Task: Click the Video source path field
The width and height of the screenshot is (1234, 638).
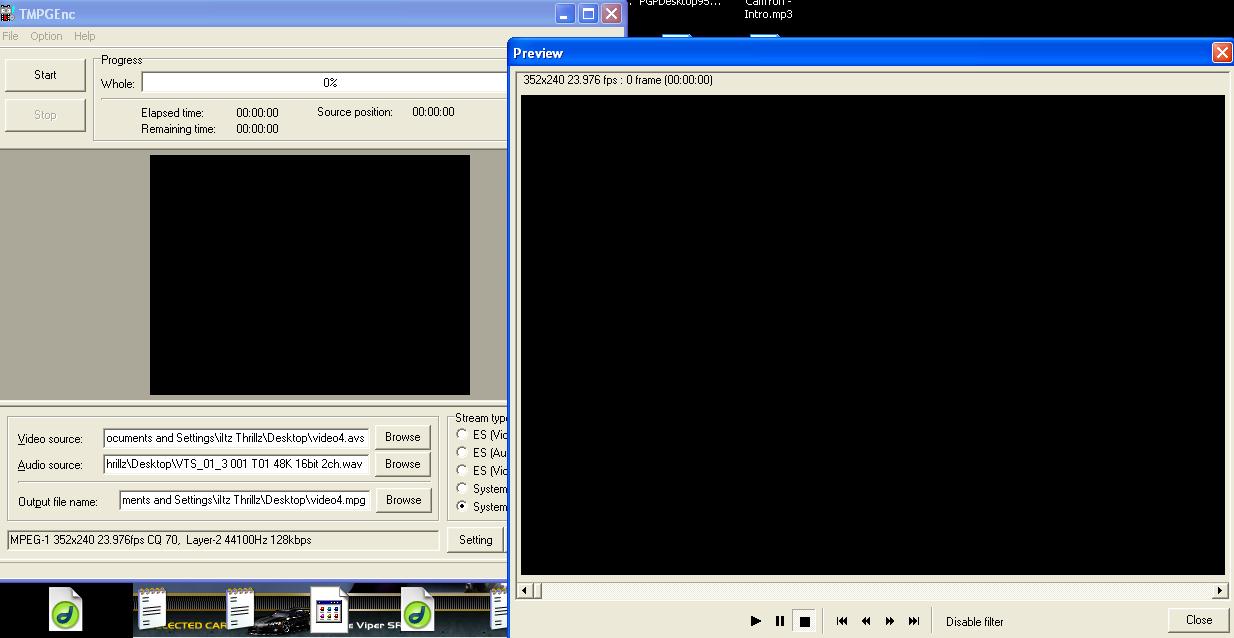Action: click(236, 438)
